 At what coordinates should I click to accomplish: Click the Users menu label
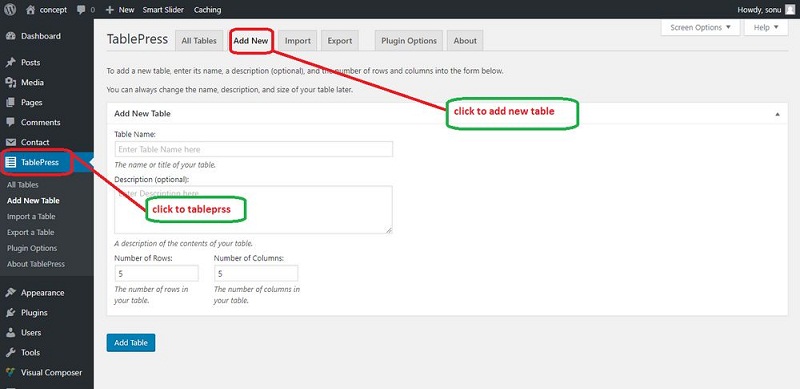(x=31, y=332)
